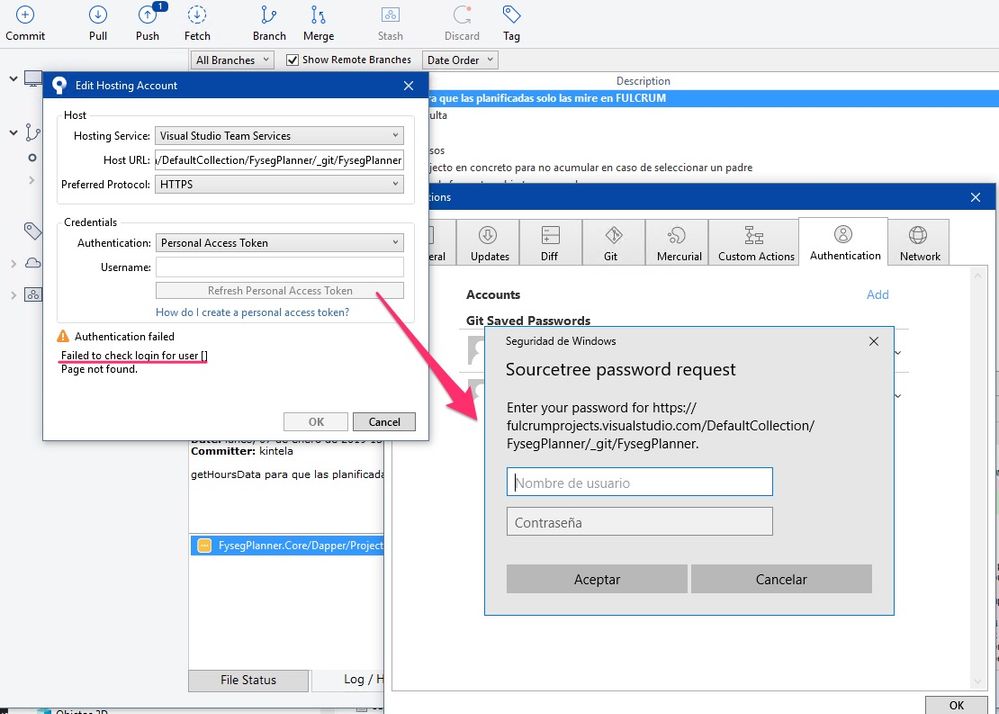Open the Date Order dropdown
Image resolution: width=999 pixels, height=714 pixels.
[460, 60]
